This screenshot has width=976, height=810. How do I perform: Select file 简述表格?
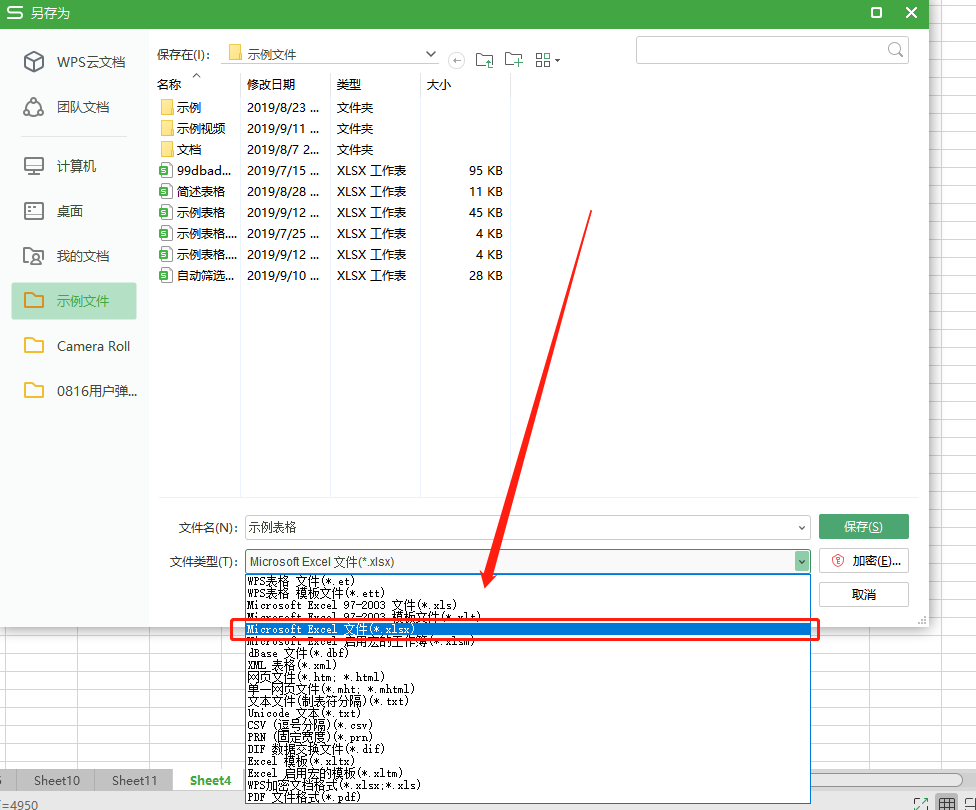click(192, 192)
